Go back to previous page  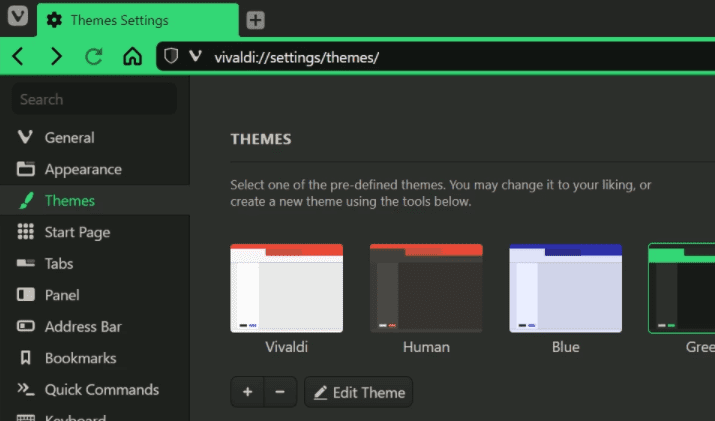[18, 57]
